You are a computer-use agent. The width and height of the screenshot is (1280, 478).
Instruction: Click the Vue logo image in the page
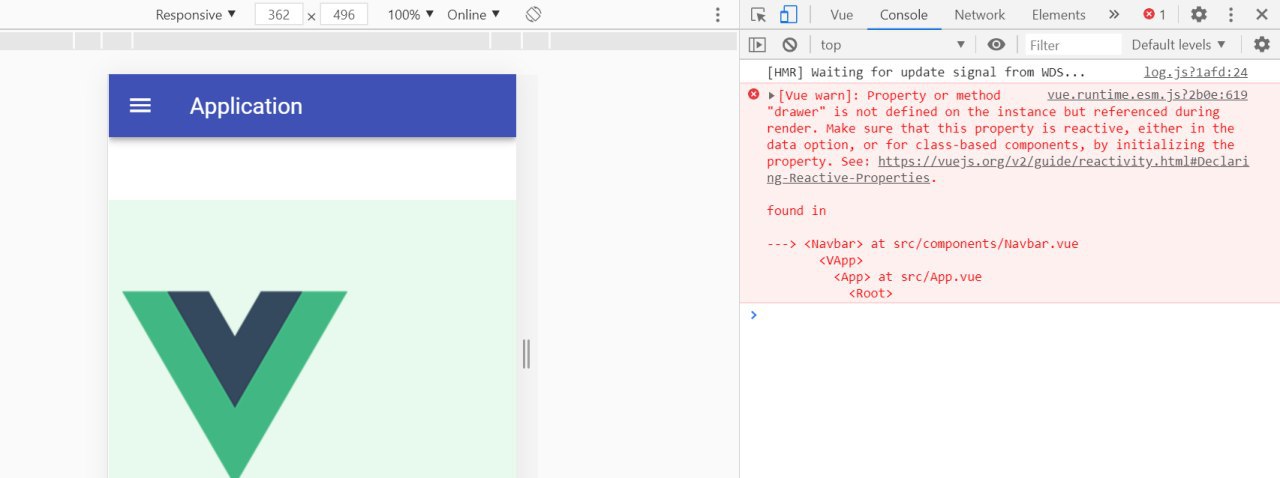[235, 384]
